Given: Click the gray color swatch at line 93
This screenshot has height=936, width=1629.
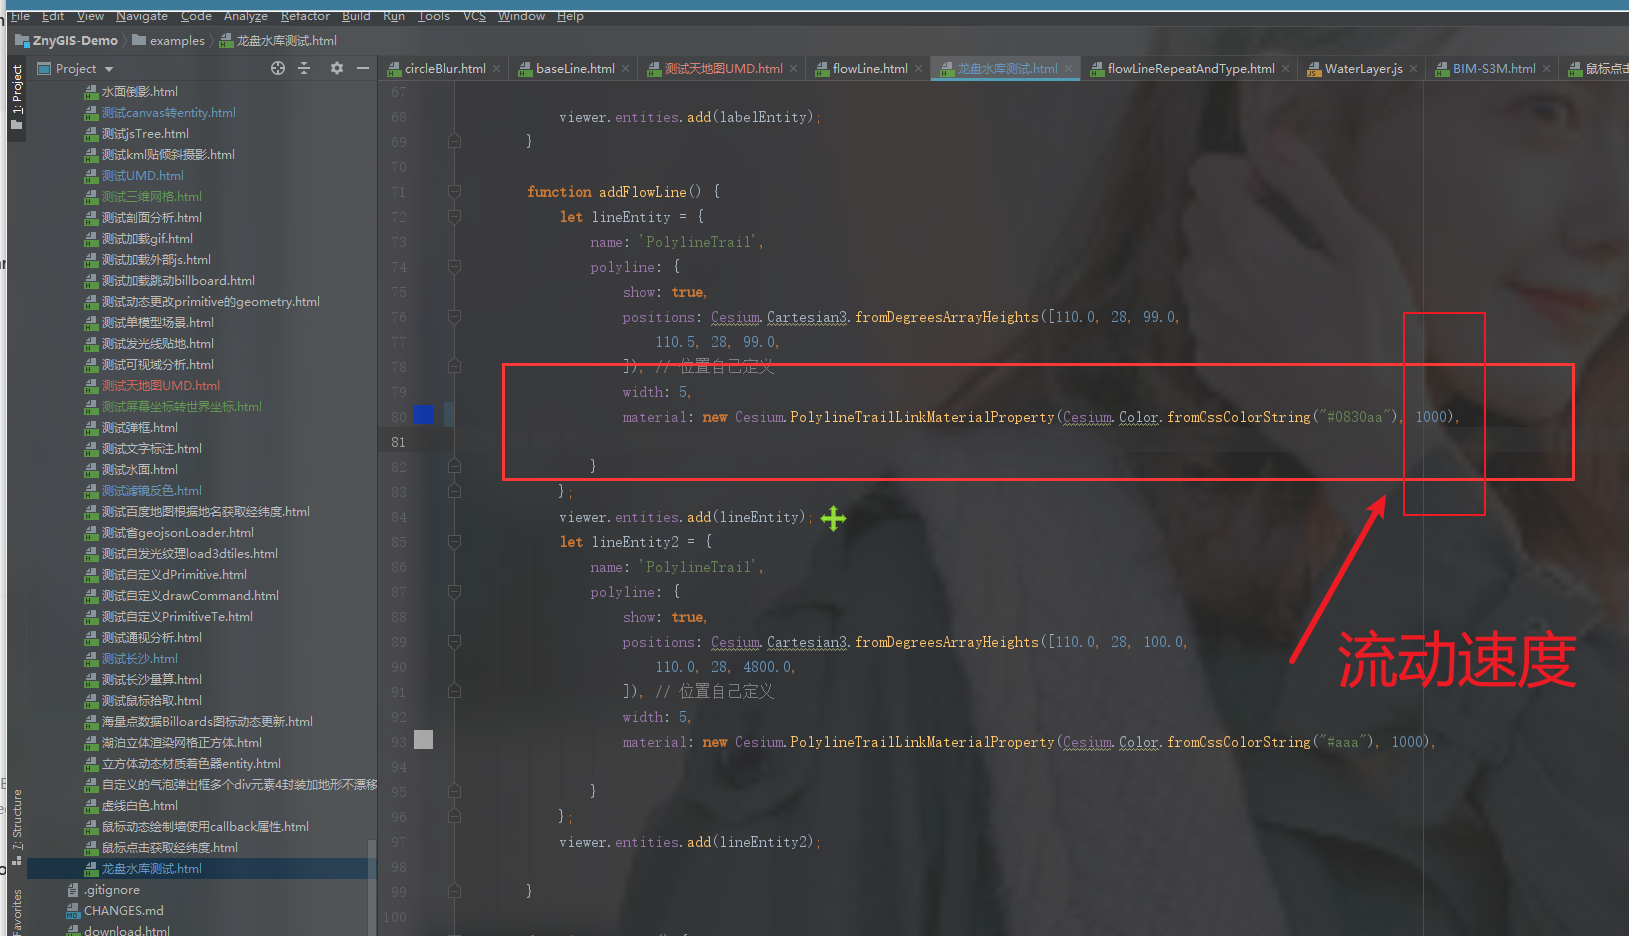Looking at the screenshot, I should 424,739.
